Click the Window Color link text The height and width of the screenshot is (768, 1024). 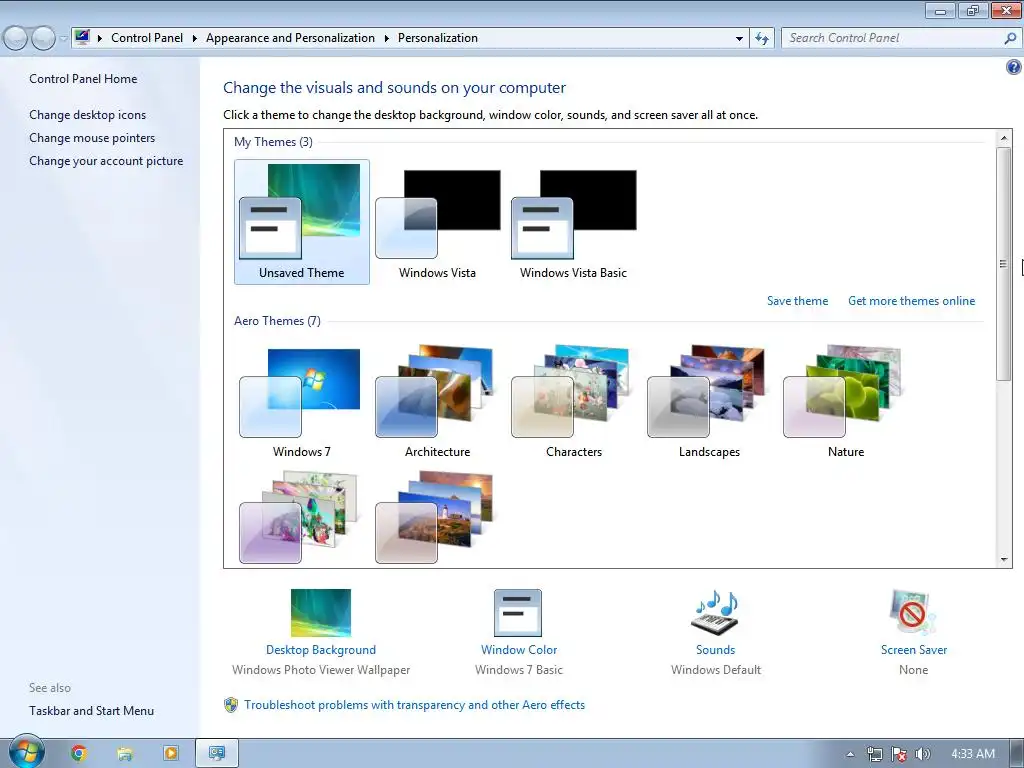click(519, 650)
